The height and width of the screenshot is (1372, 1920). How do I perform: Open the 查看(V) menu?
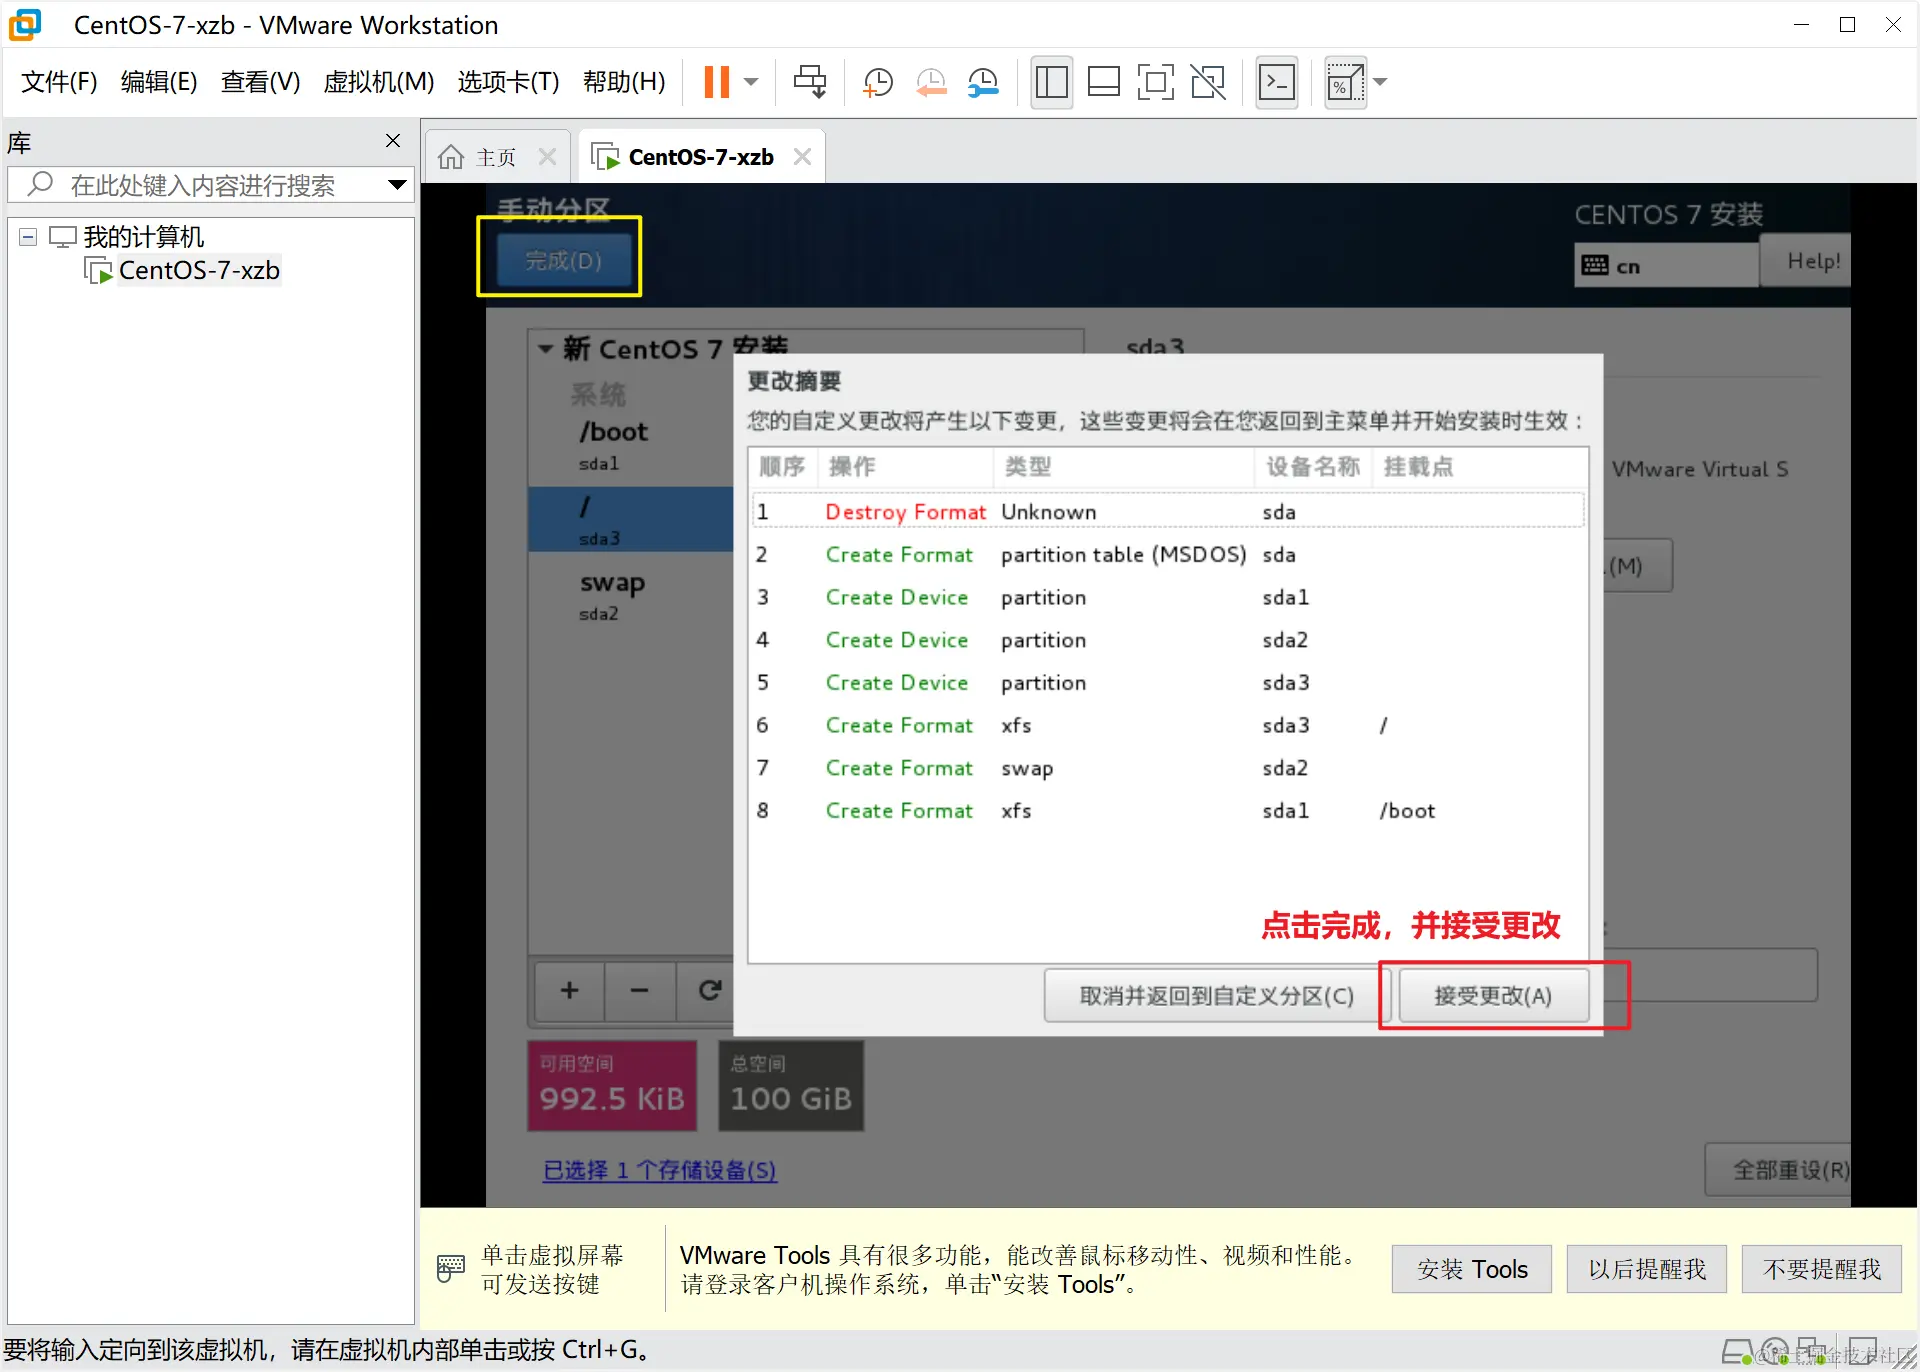(260, 82)
